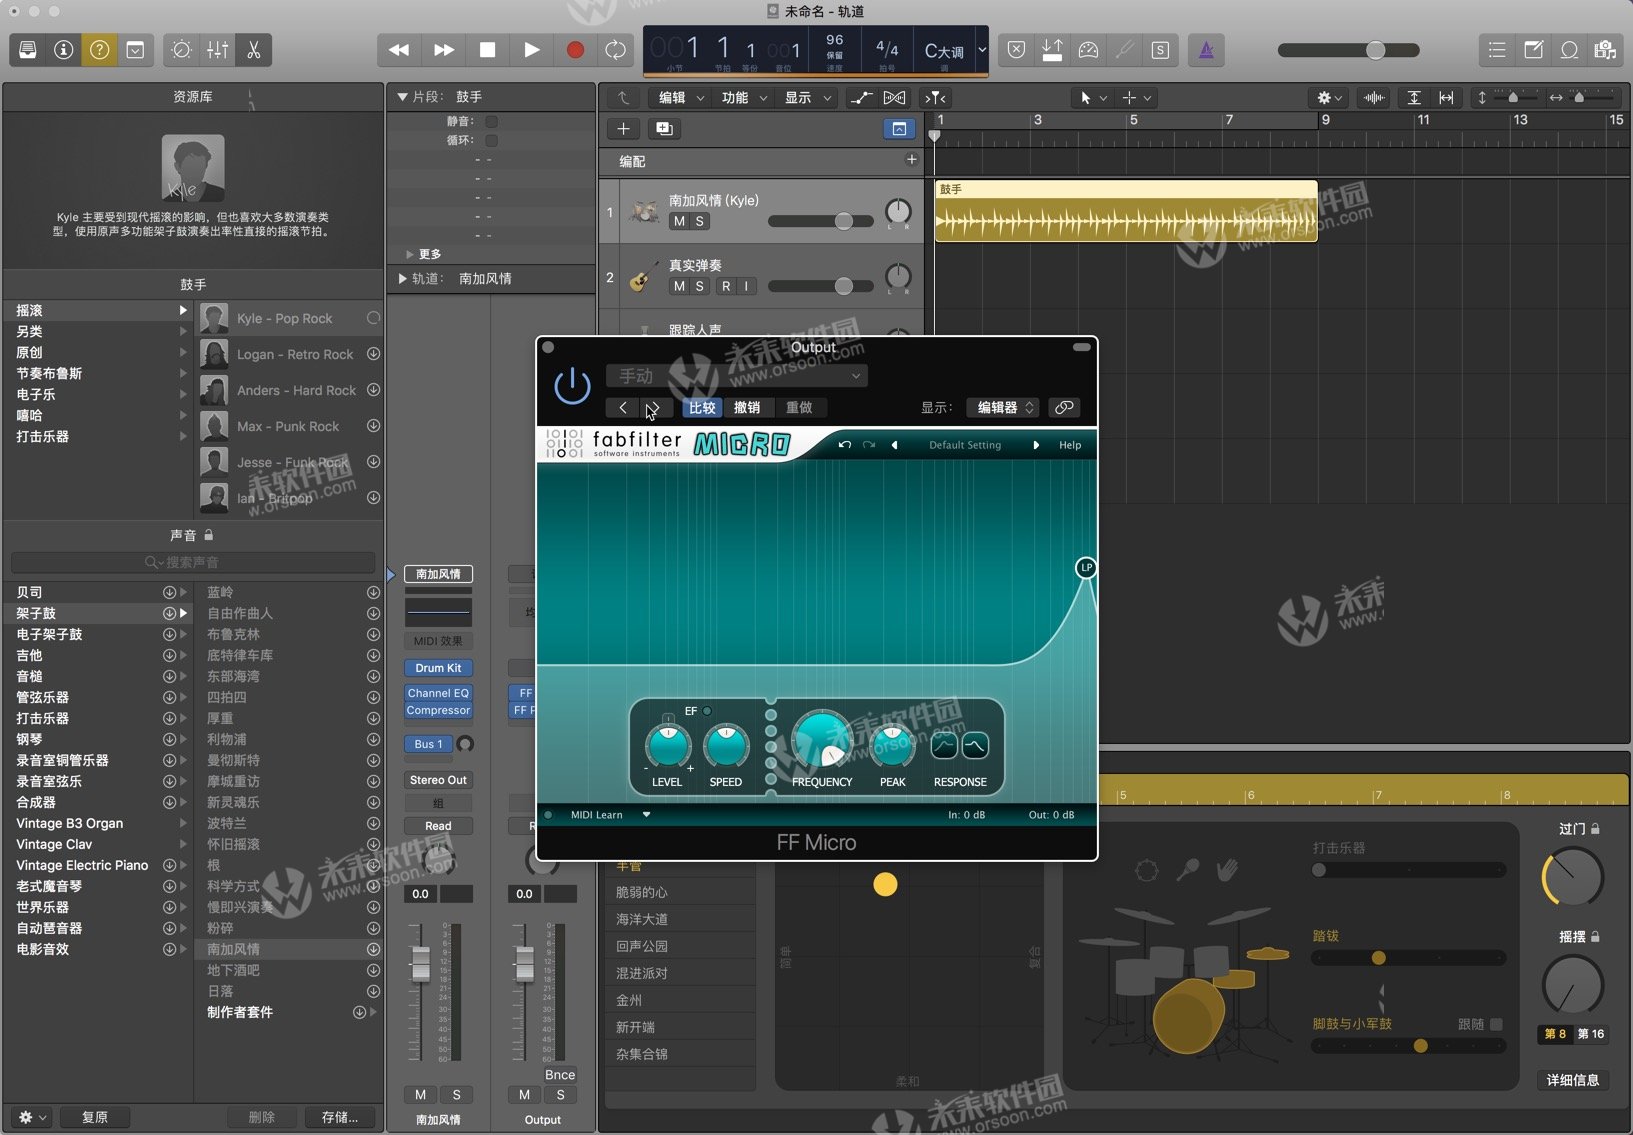Select 电子乐 drummer genre
This screenshot has width=1633, height=1135.
97,394
